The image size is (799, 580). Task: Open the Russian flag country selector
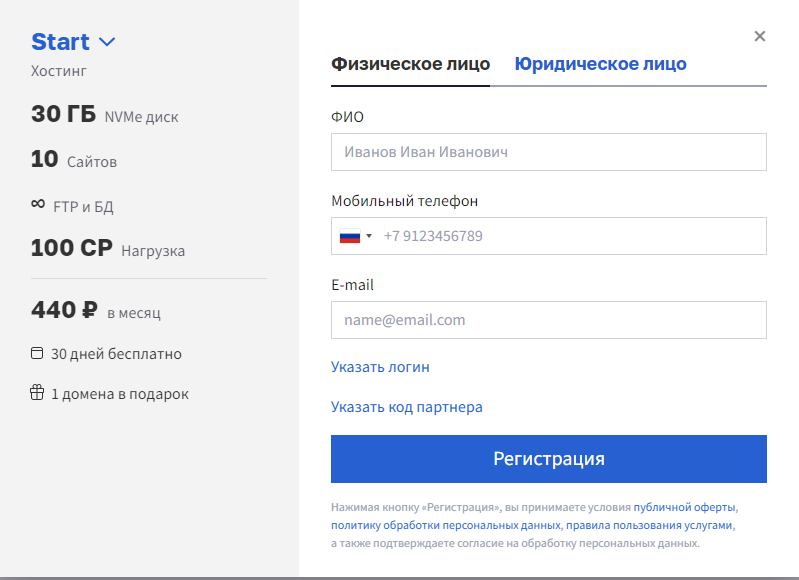(356, 236)
